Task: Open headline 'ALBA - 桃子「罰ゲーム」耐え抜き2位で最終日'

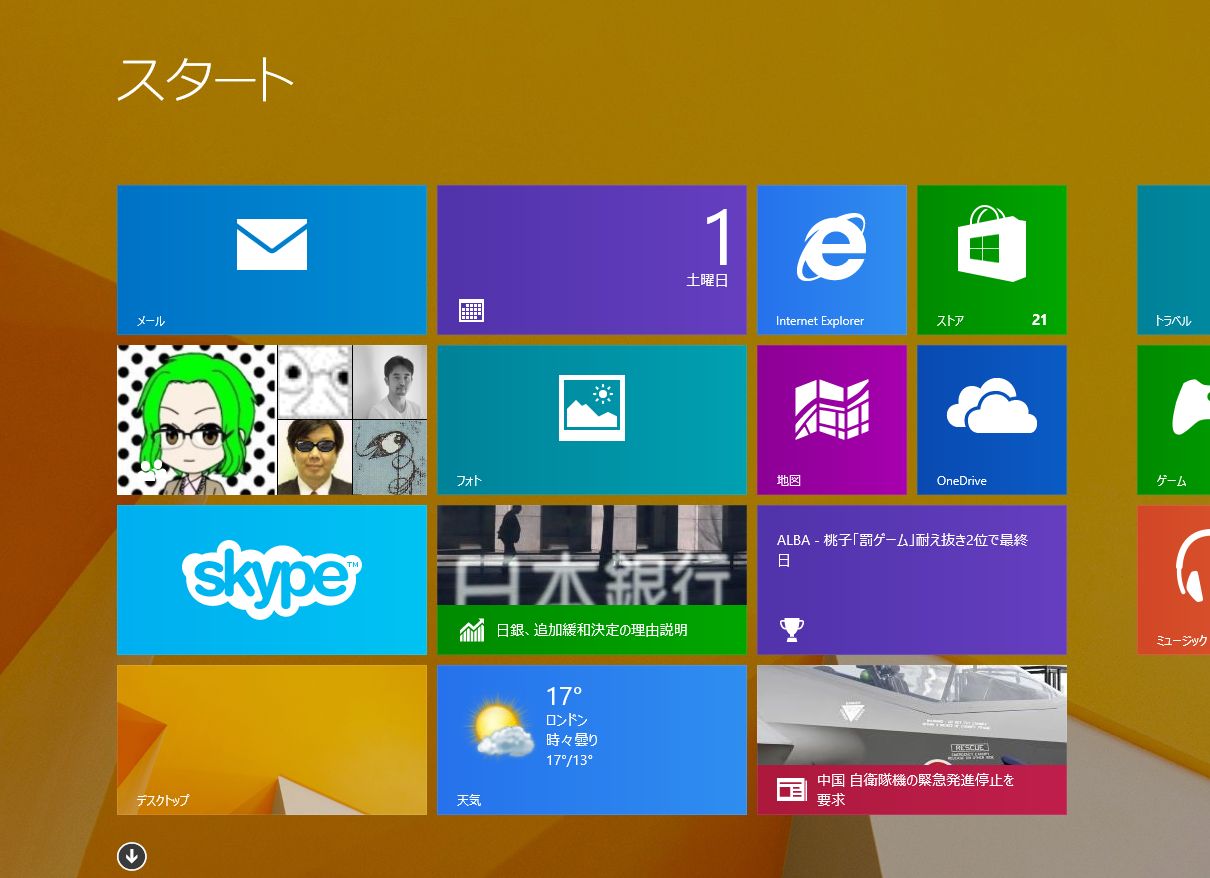Action: 903,550
